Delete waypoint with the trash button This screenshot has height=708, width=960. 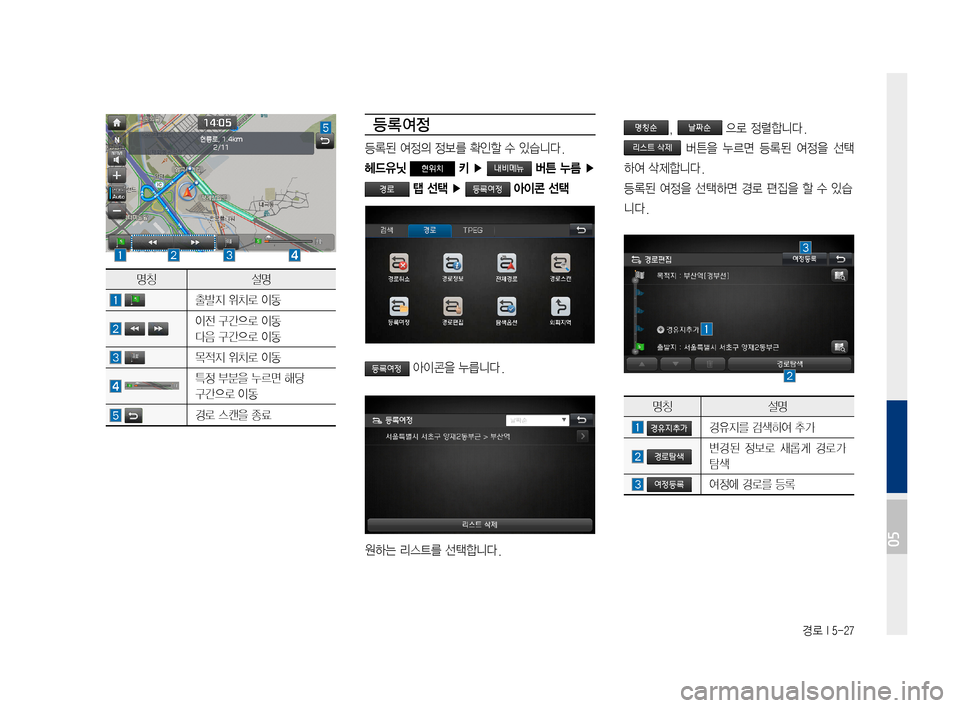[710, 364]
